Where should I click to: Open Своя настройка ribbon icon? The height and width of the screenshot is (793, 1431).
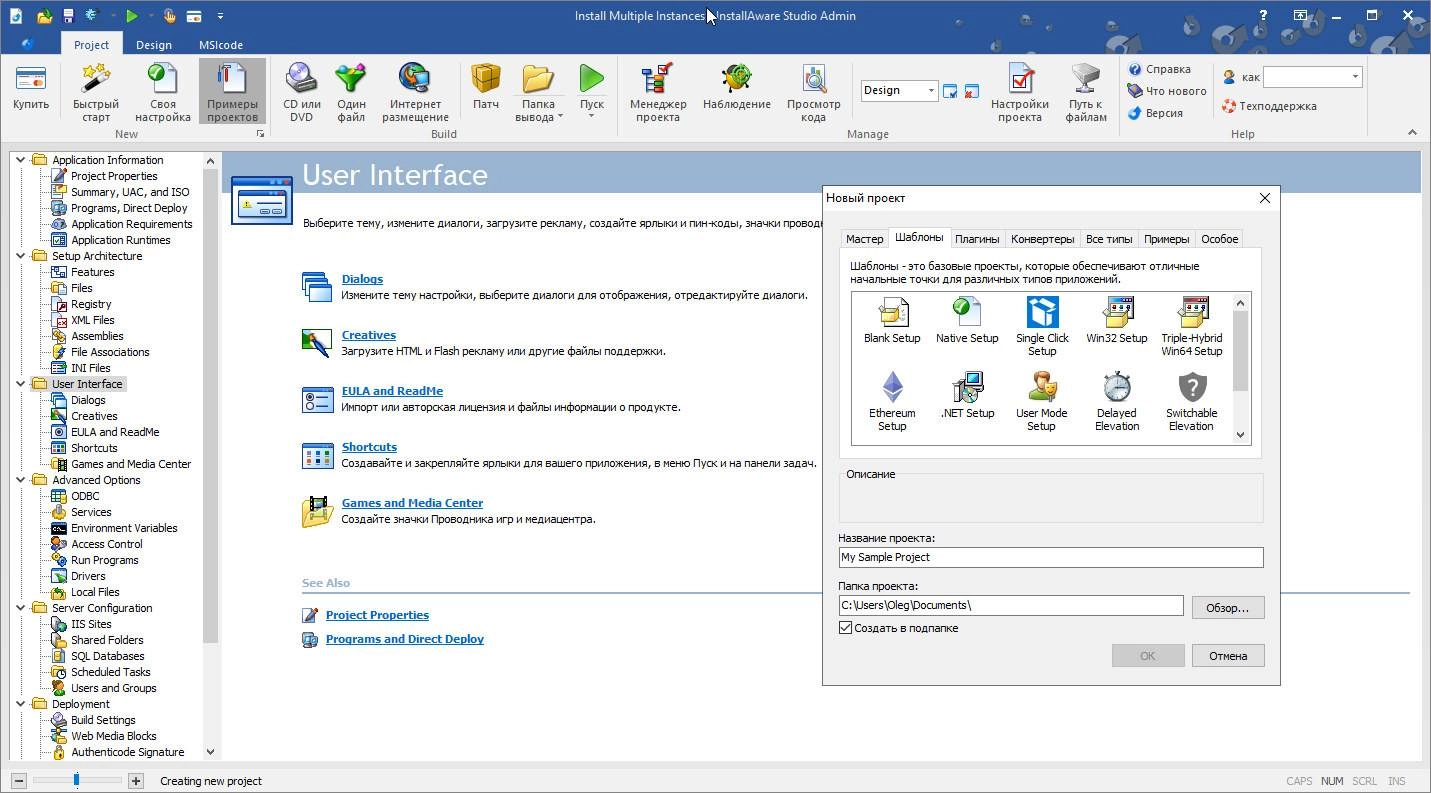click(x=163, y=92)
